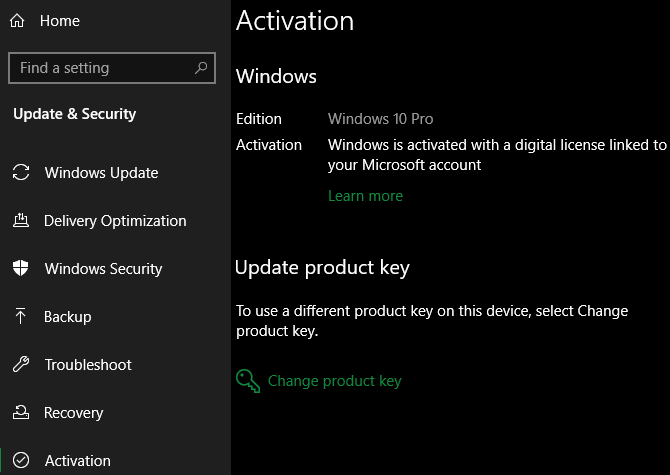Viewport: 670px width, 475px height.
Task: Click the Learn more link
Action: pyautogui.click(x=365, y=196)
